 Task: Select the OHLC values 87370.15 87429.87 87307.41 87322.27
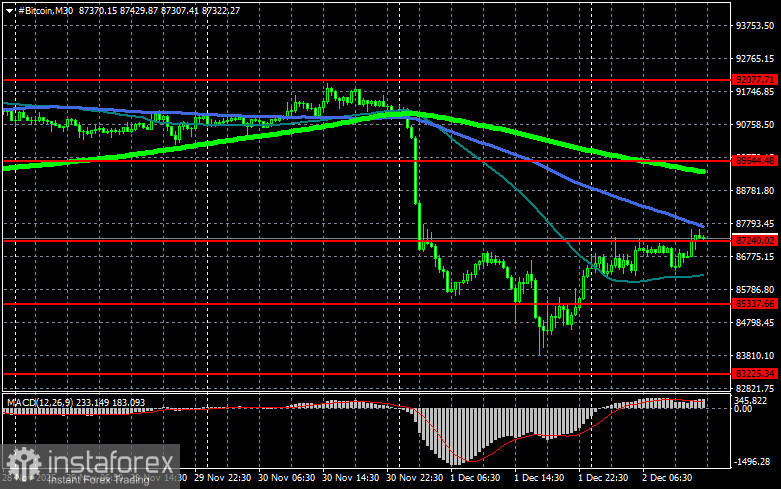[159, 10]
